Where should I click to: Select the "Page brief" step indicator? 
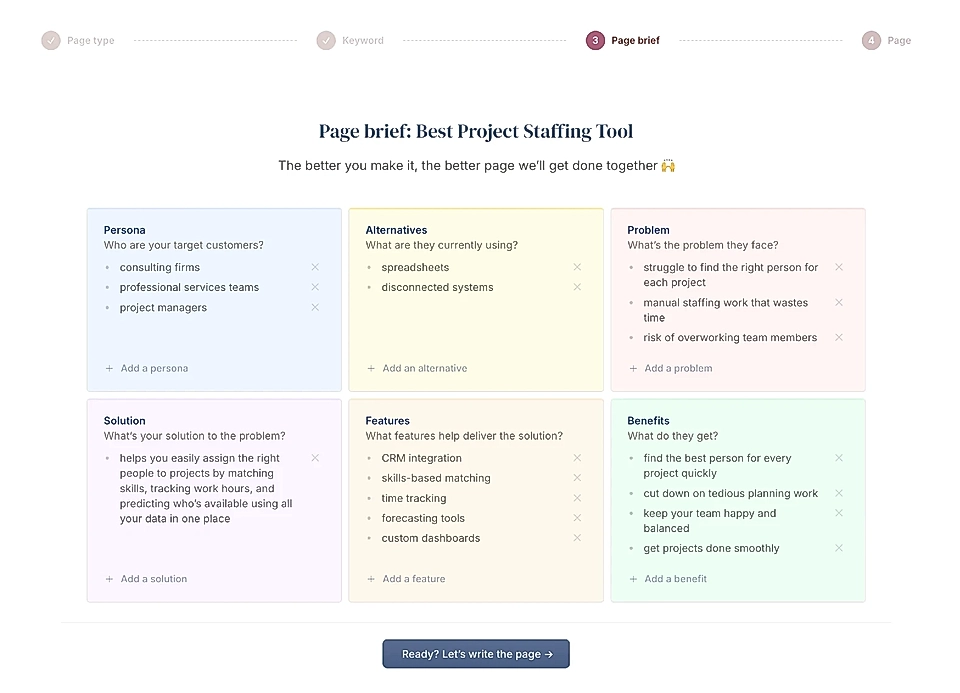tap(595, 40)
